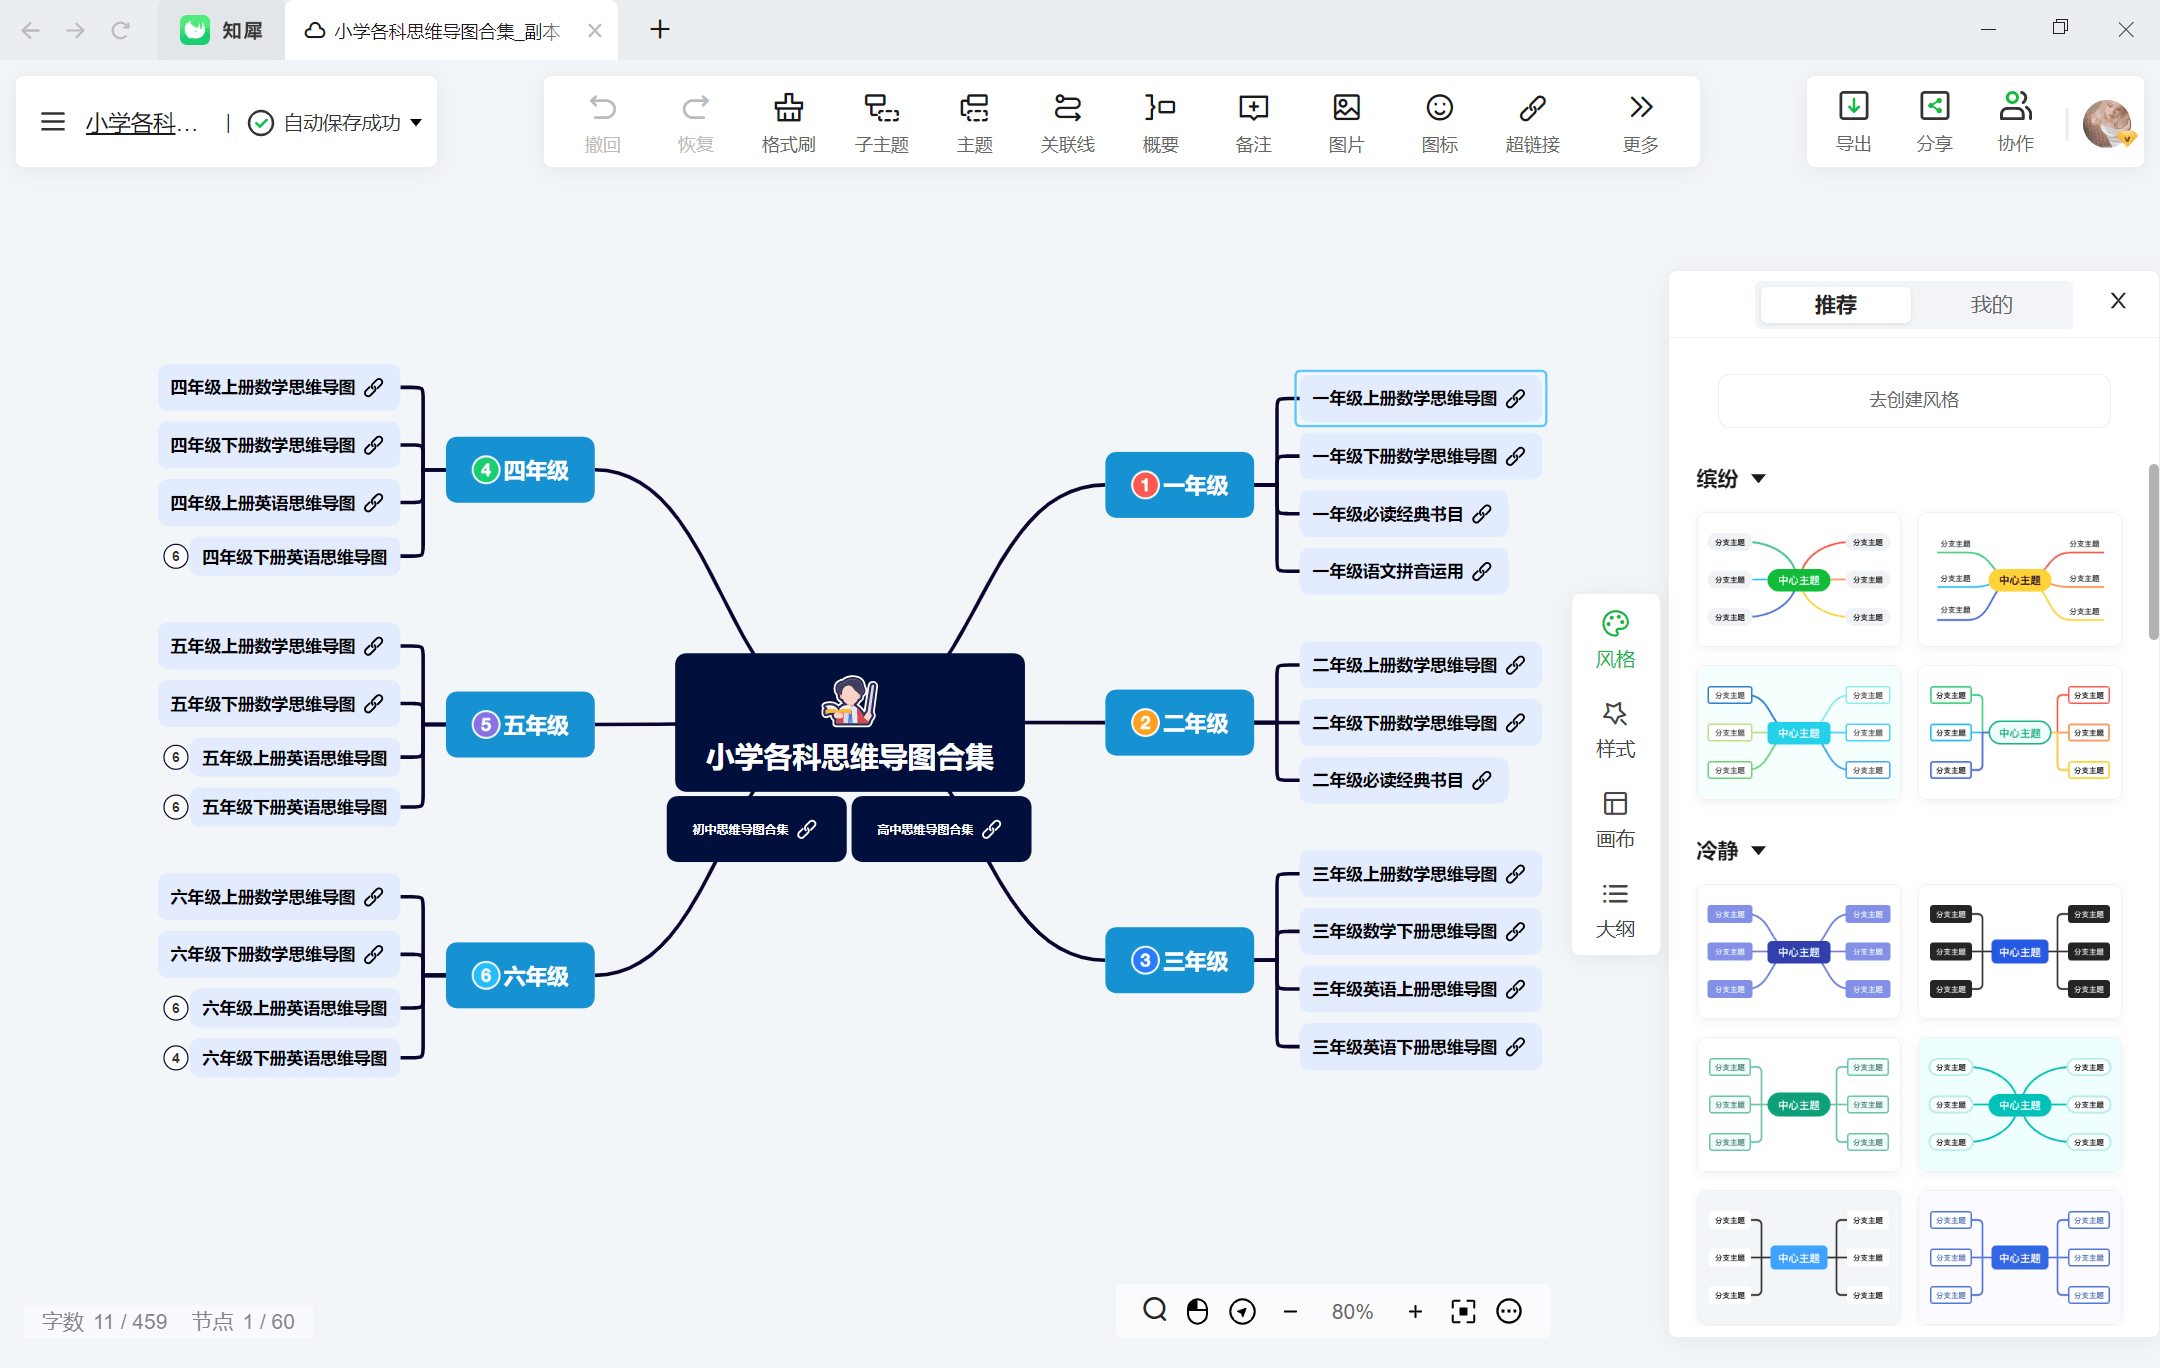This screenshot has width=2160, height=1368.
Task: Click the fit-to-screen icon
Action: coord(1463,1311)
